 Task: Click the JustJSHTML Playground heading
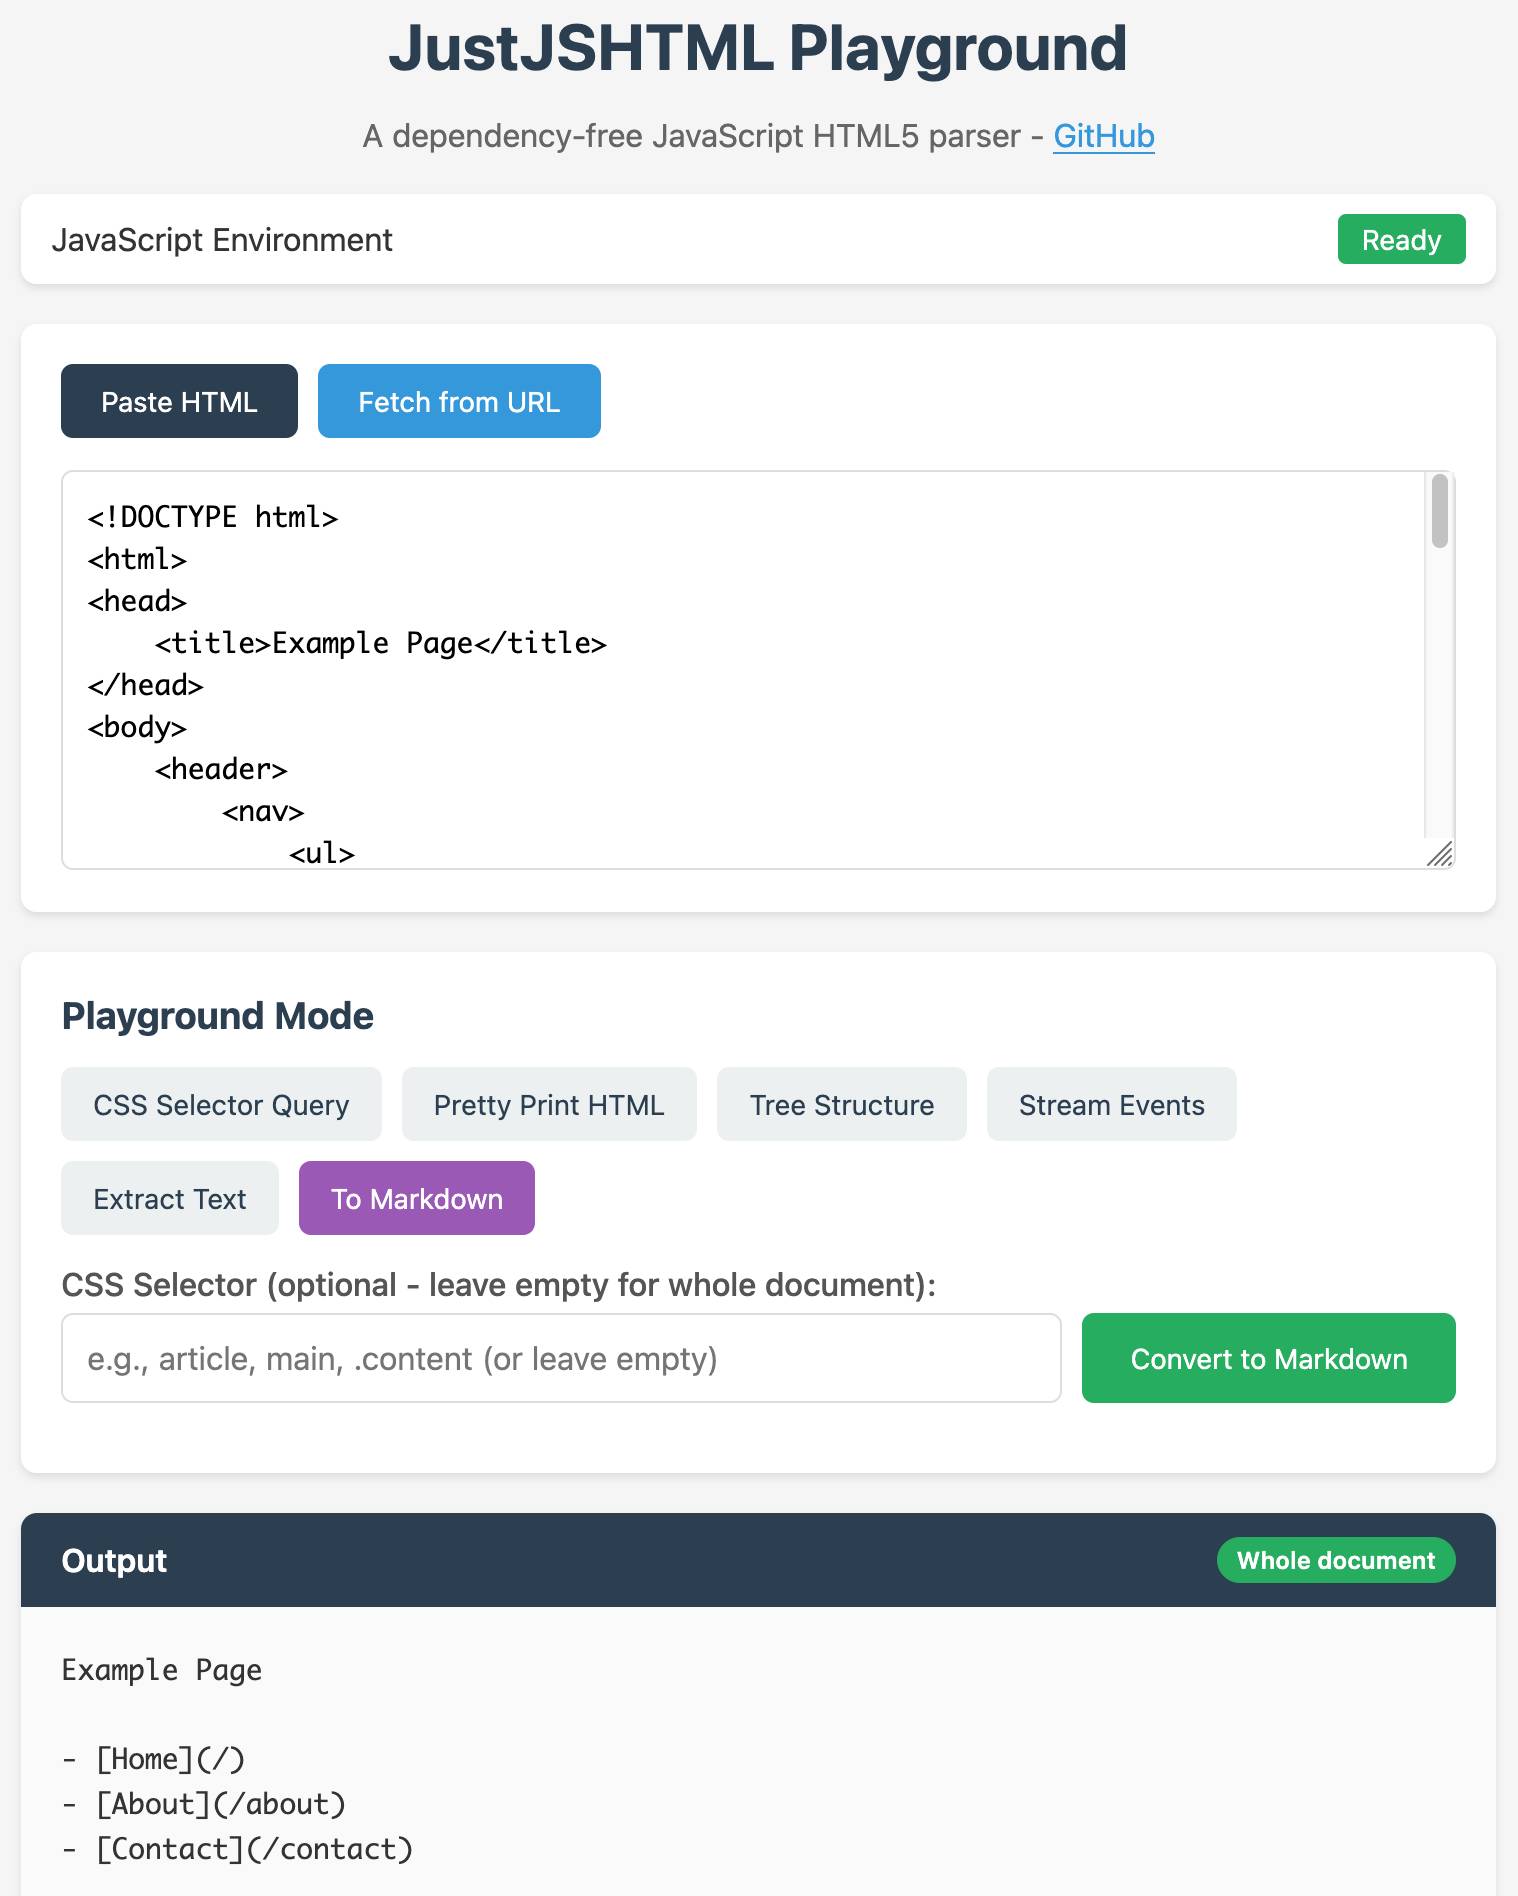[759, 48]
